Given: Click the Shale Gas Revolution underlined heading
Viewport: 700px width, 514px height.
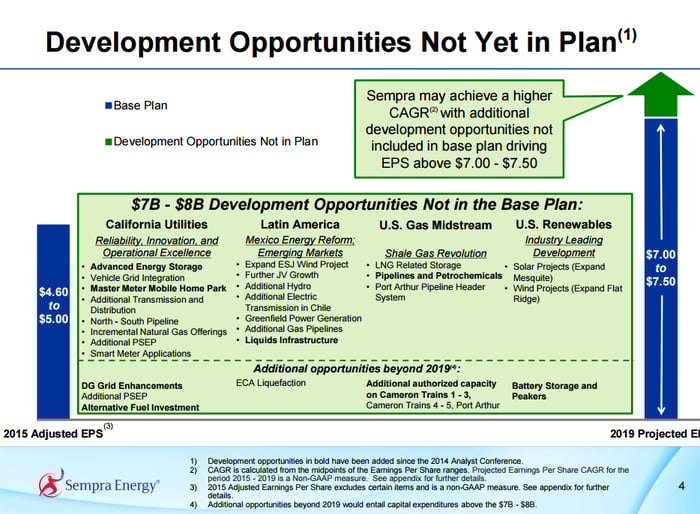Looking at the screenshot, I should pyautogui.click(x=435, y=254).
